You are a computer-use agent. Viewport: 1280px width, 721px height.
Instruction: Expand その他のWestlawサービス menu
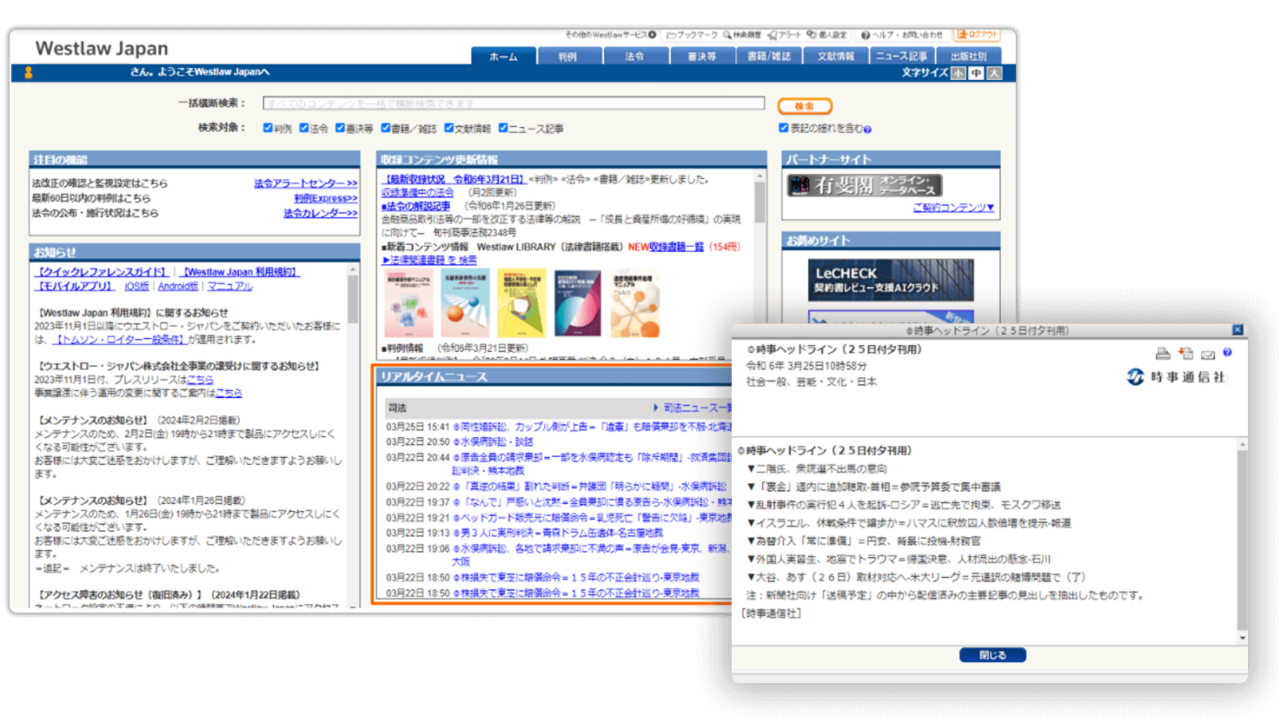click(x=610, y=35)
